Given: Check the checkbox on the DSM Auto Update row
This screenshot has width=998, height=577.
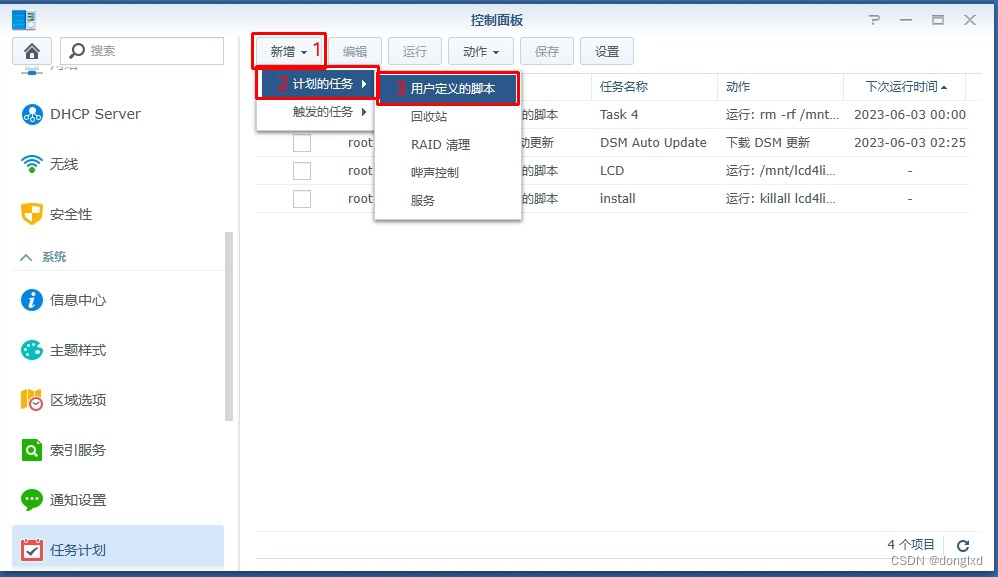Looking at the screenshot, I should click(302, 142).
